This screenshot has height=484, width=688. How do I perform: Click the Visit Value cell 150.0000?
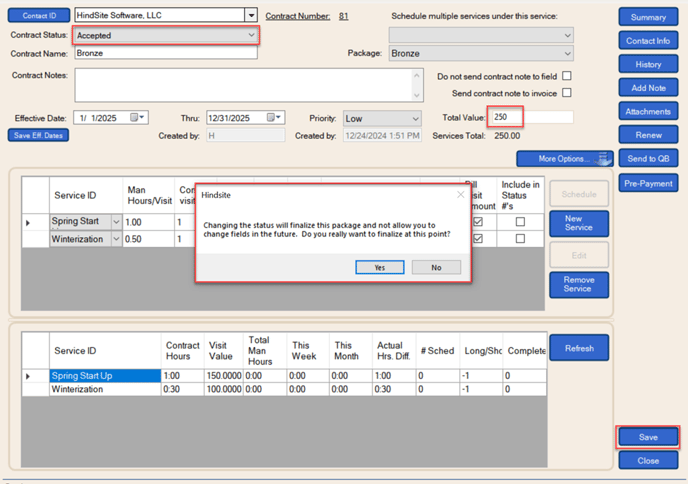point(224,376)
